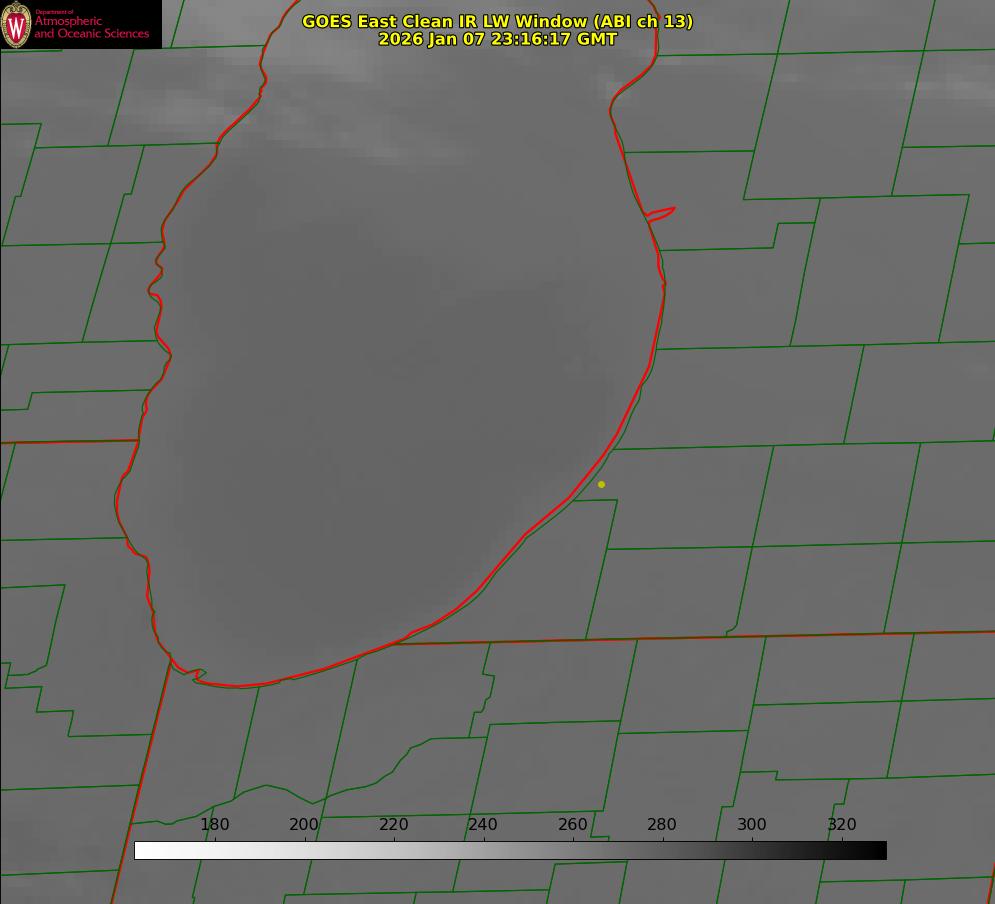Click the 320 colorbar label
995x904 pixels.
(842, 824)
